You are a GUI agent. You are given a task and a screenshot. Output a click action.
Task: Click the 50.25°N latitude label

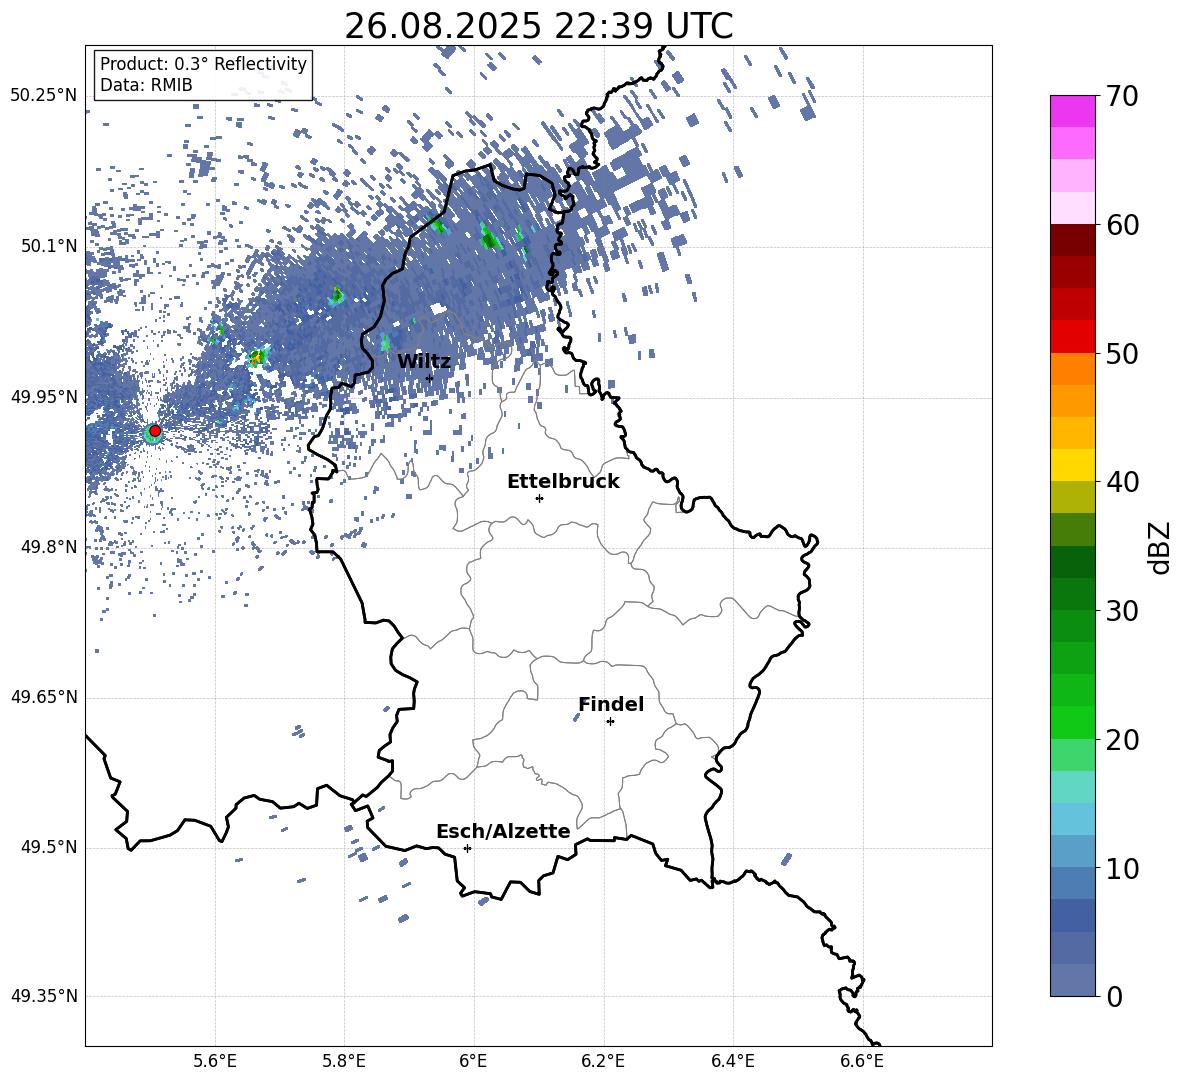[44, 96]
